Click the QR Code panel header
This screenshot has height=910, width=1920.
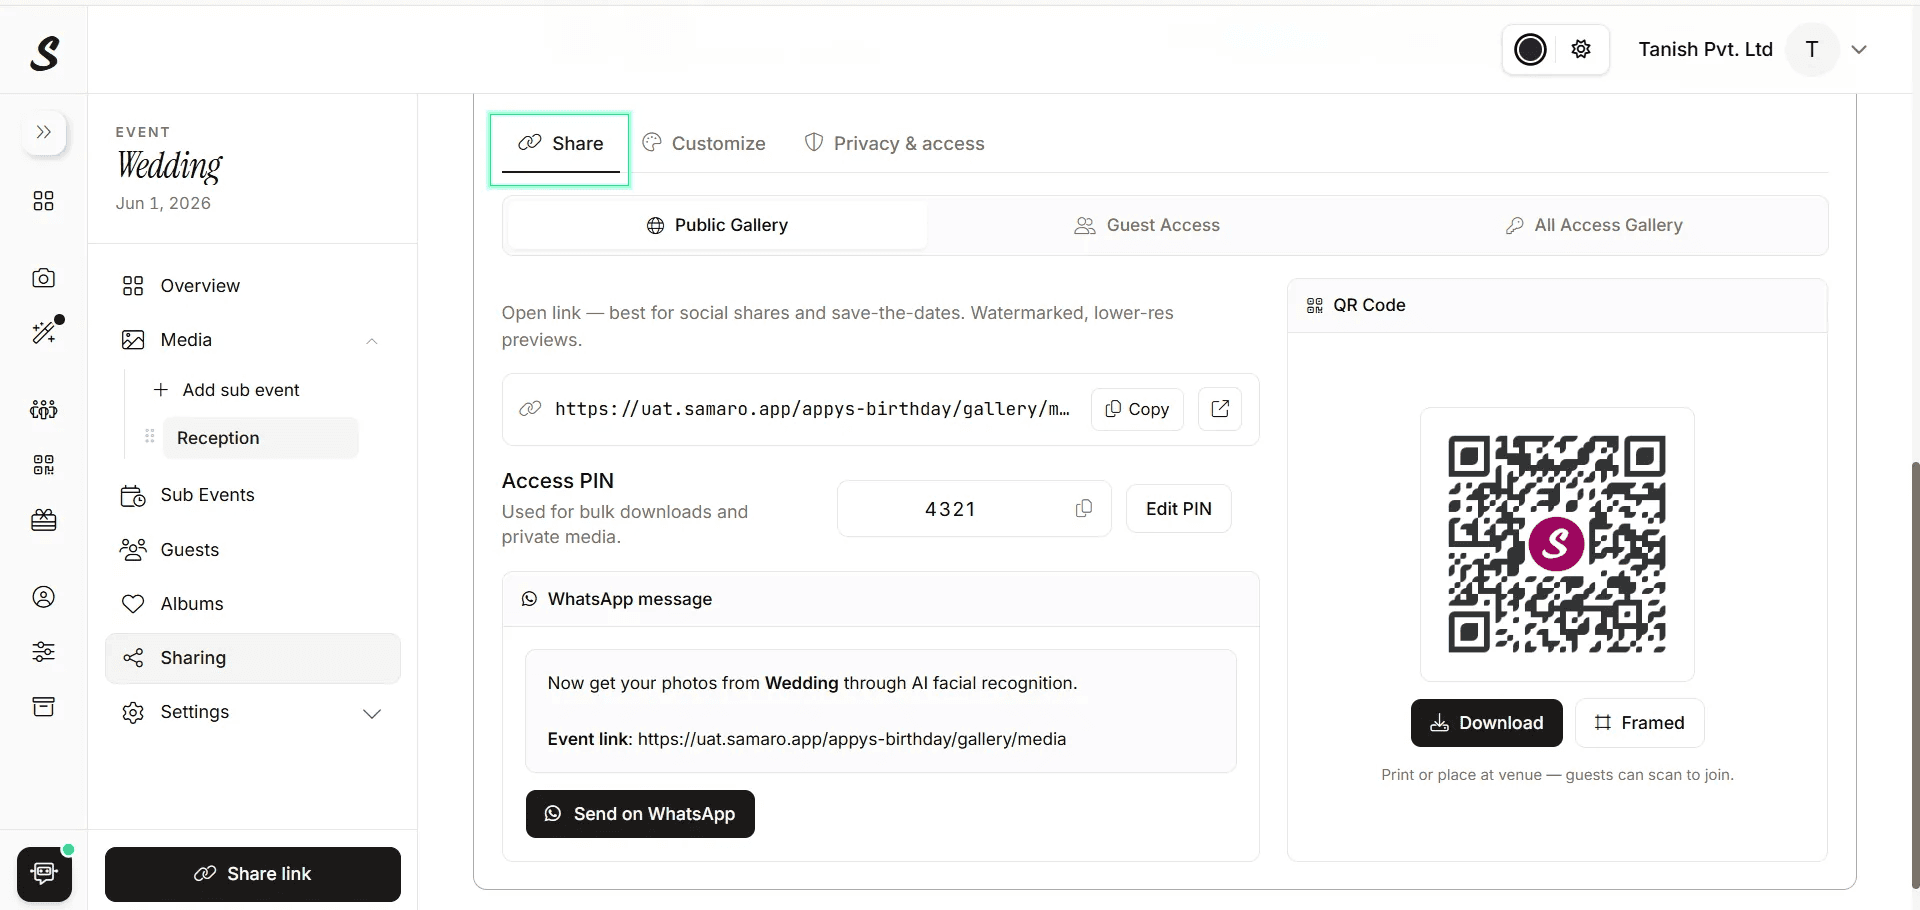tap(1557, 306)
